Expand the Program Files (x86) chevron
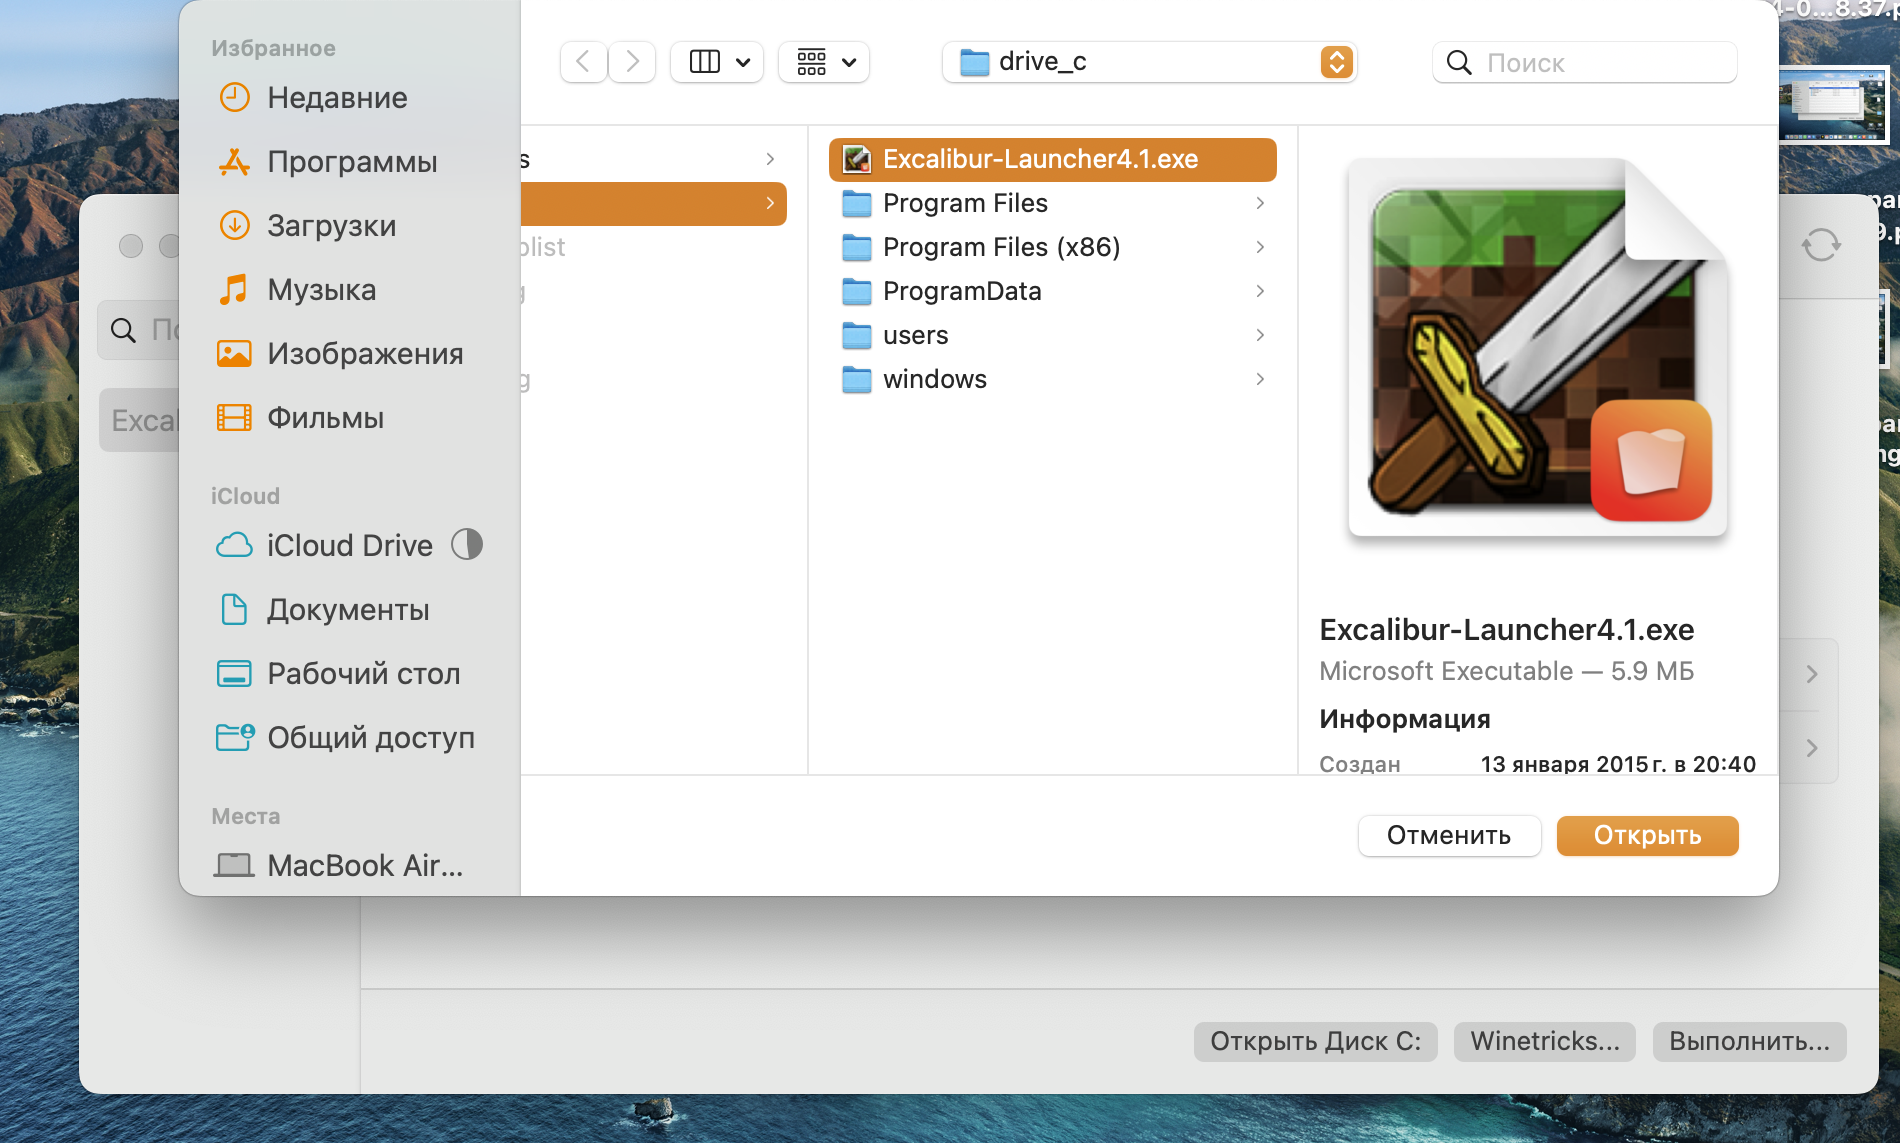 (x=1260, y=248)
